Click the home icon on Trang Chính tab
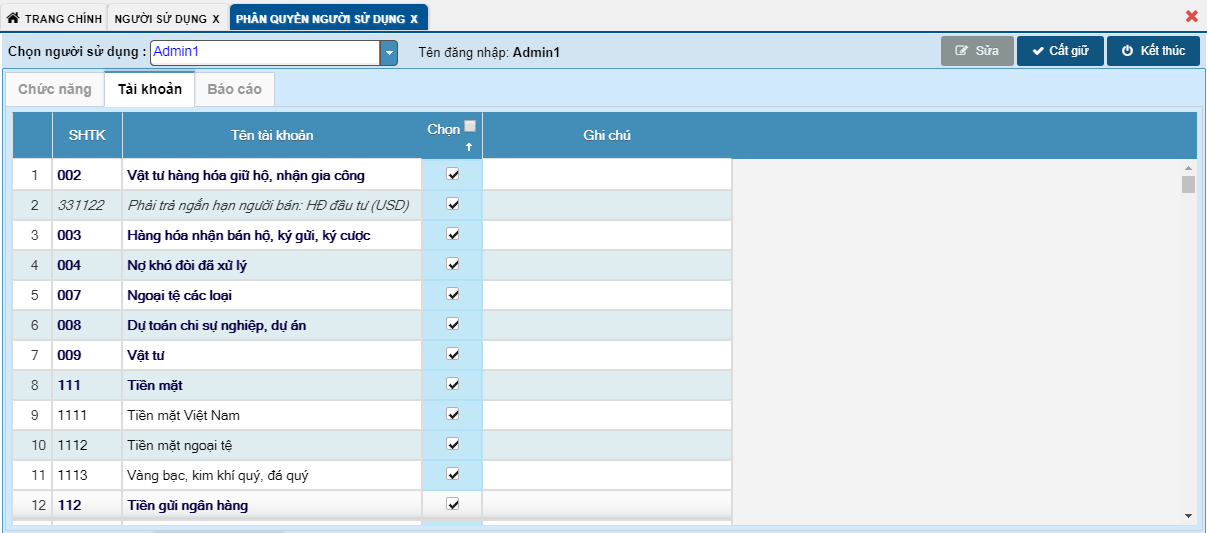Viewport: 1207px width, 533px height. point(13,18)
